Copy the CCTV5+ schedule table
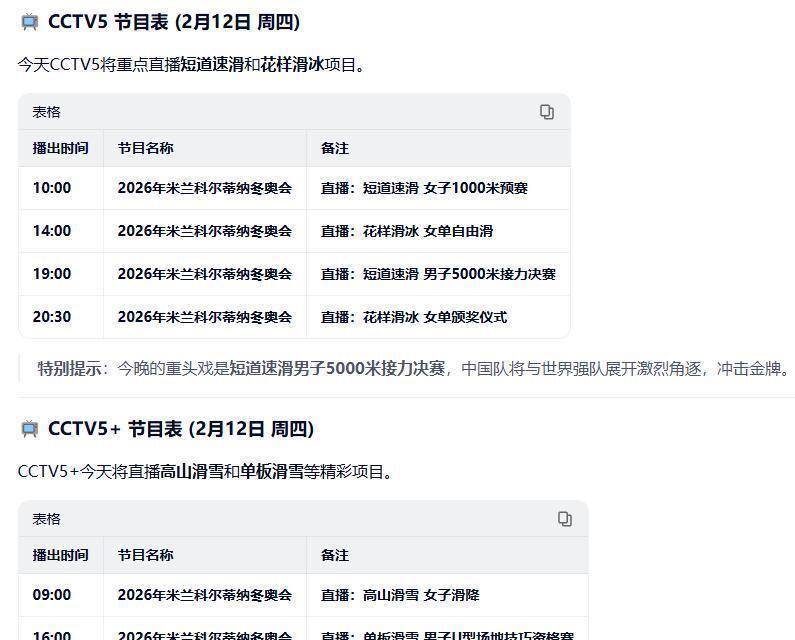Screen dimensions: 795x640 click(565, 519)
